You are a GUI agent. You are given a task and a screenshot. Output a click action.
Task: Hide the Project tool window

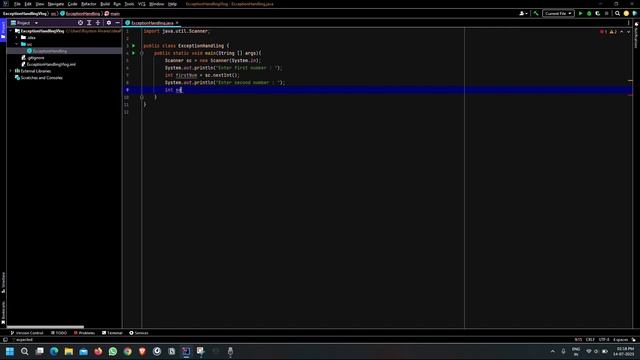point(118,23)
